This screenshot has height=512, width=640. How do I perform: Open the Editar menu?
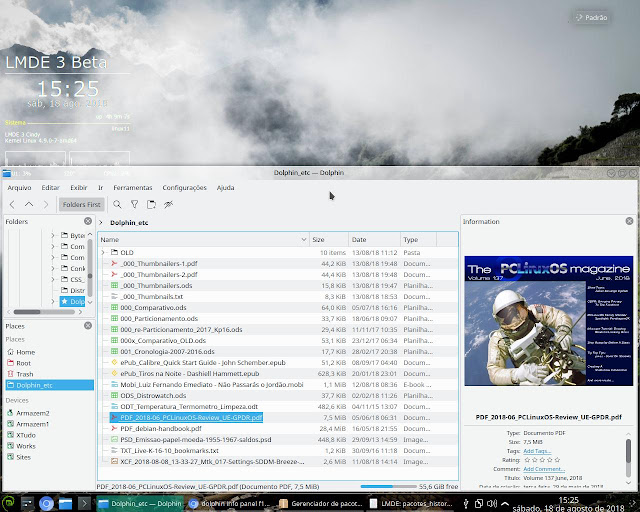click(x=51, y=188)
